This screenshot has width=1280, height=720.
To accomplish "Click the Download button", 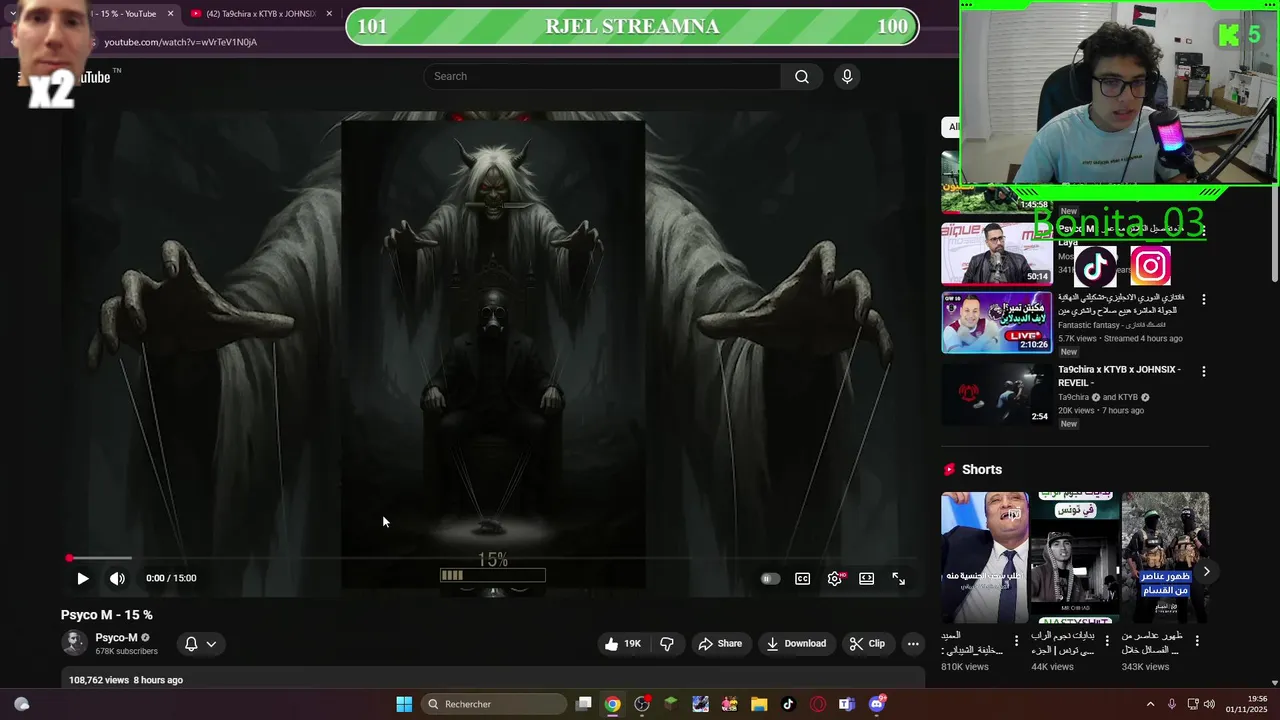I will click(796, 644).
